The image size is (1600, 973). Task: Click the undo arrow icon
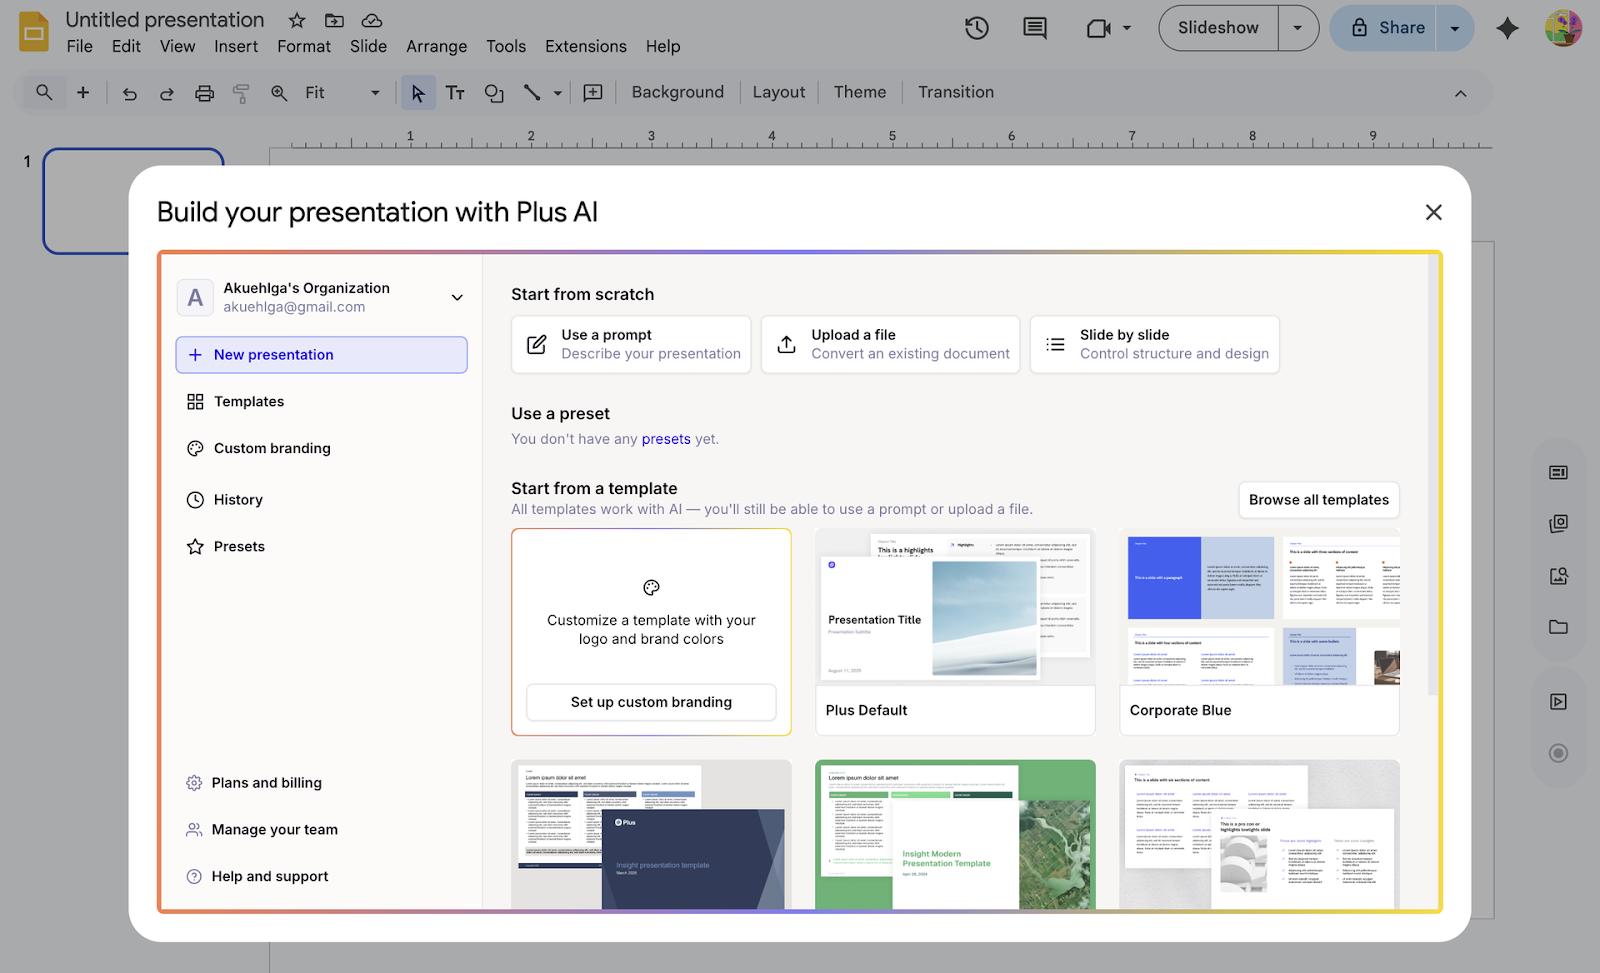tap(130, 93)
